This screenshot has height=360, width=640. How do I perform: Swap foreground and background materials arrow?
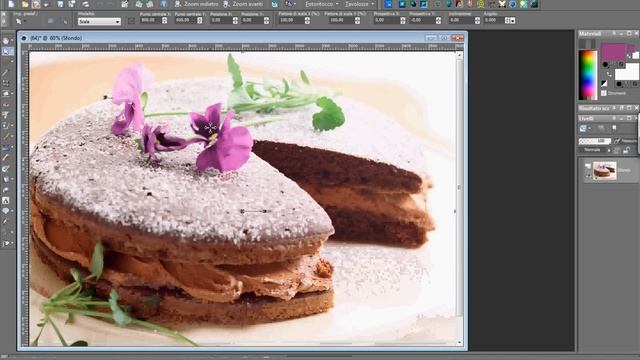(609, 75)
